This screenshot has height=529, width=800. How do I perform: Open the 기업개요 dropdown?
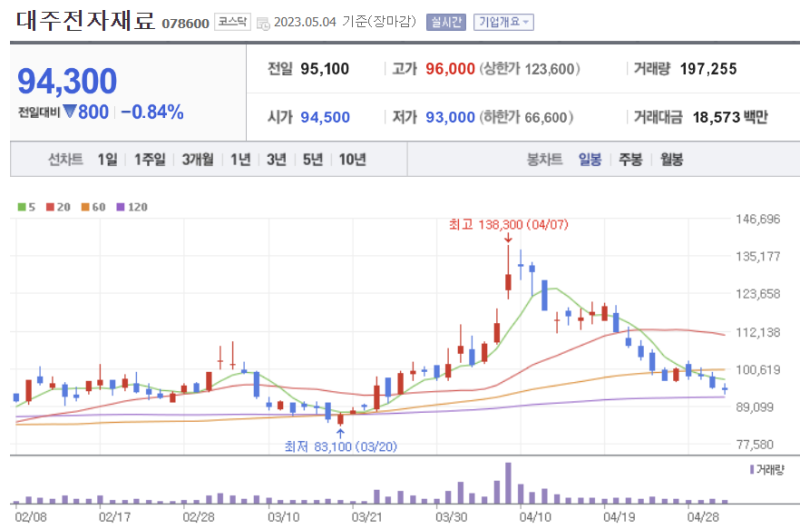pos(503,22)
